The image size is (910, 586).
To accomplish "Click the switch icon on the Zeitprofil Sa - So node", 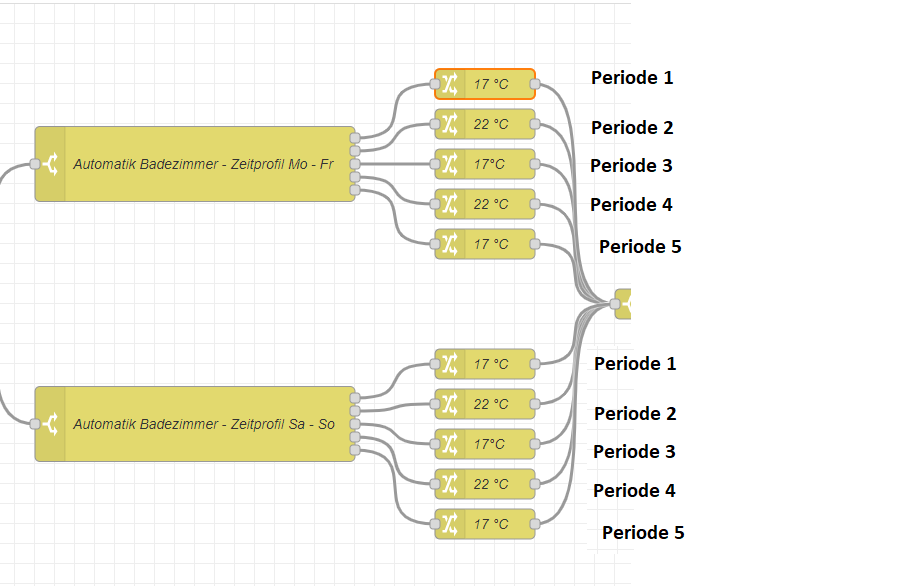I will (x=50, y=424).
